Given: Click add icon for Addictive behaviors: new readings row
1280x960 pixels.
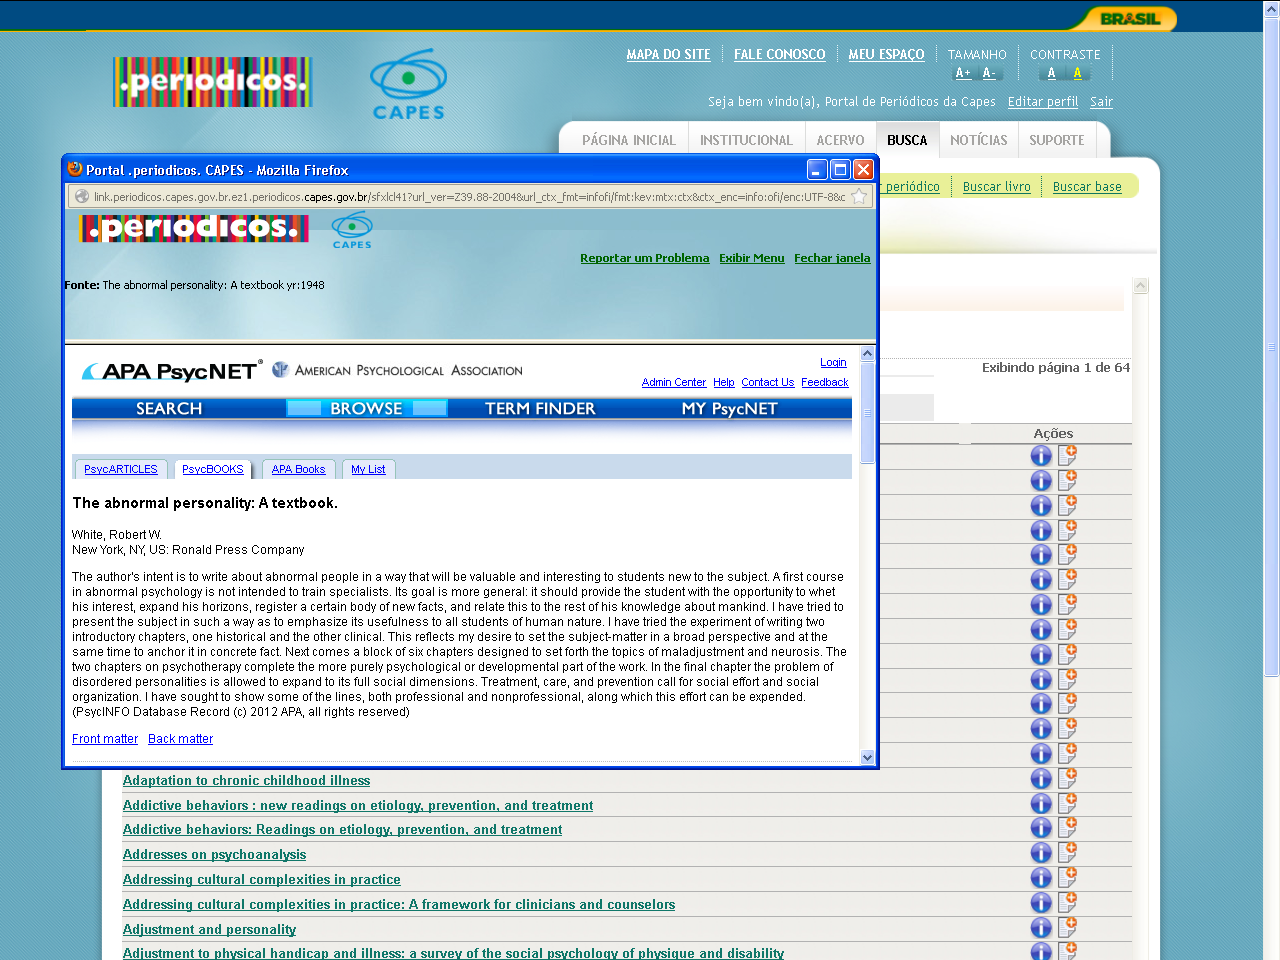Looking at the screenshot, I should [1067, 802].
